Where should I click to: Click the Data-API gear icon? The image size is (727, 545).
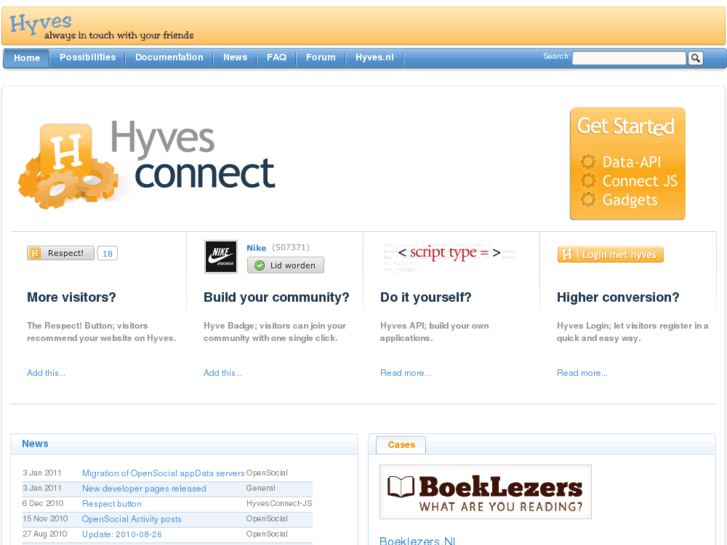(588, 161)
